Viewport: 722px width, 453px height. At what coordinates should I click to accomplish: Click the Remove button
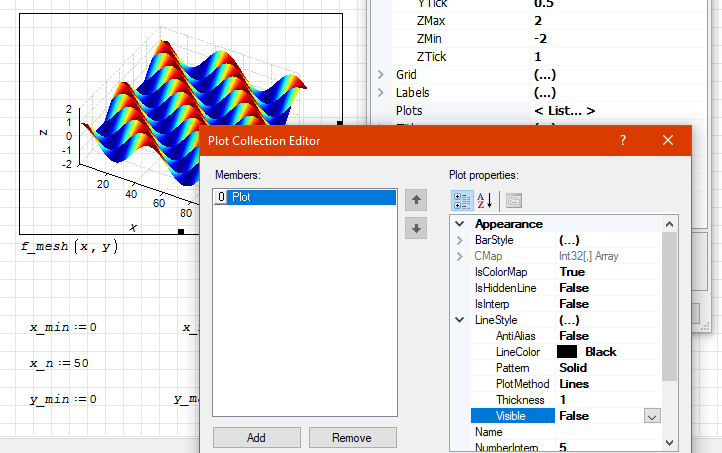point(352,437)
